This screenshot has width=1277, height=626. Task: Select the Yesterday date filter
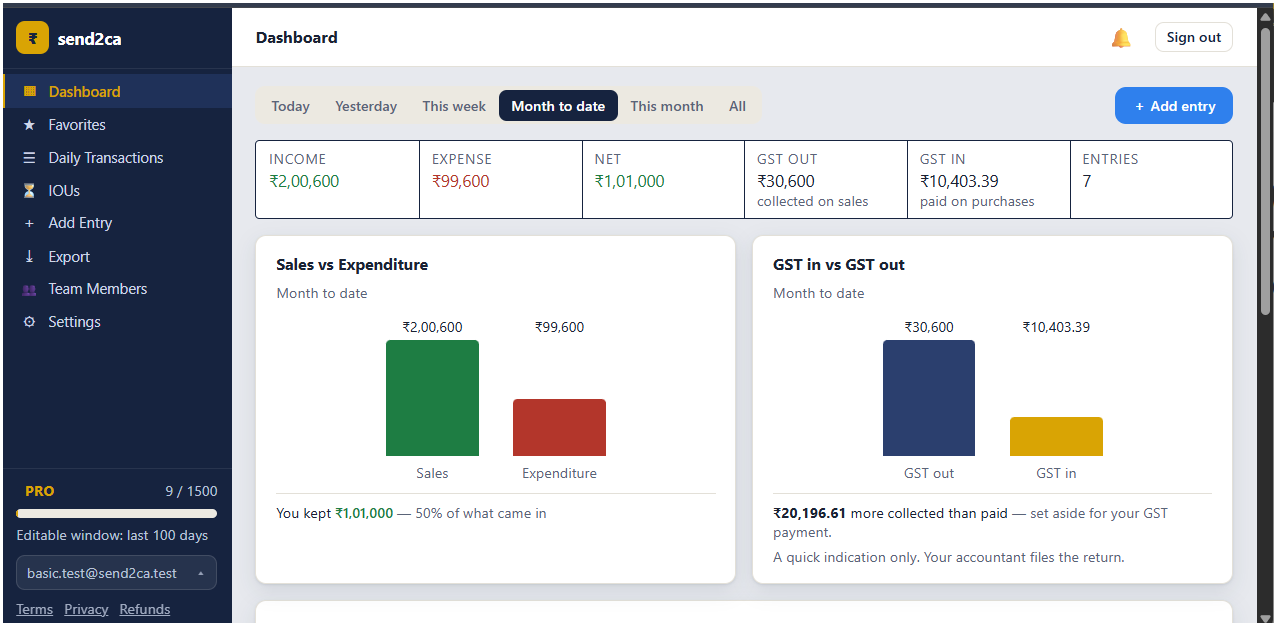tap(366, 106)
